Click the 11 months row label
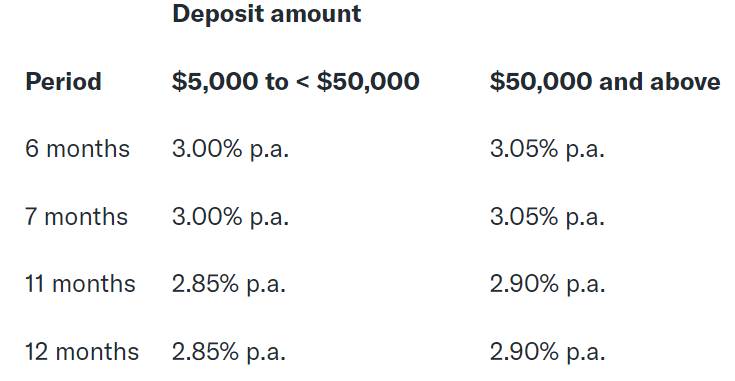 (80, 284)
